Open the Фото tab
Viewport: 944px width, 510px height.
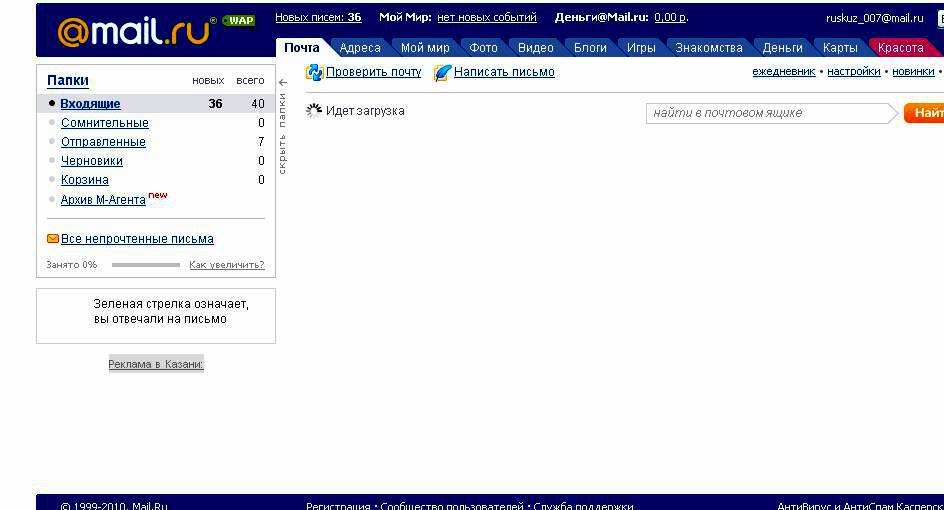483,48
